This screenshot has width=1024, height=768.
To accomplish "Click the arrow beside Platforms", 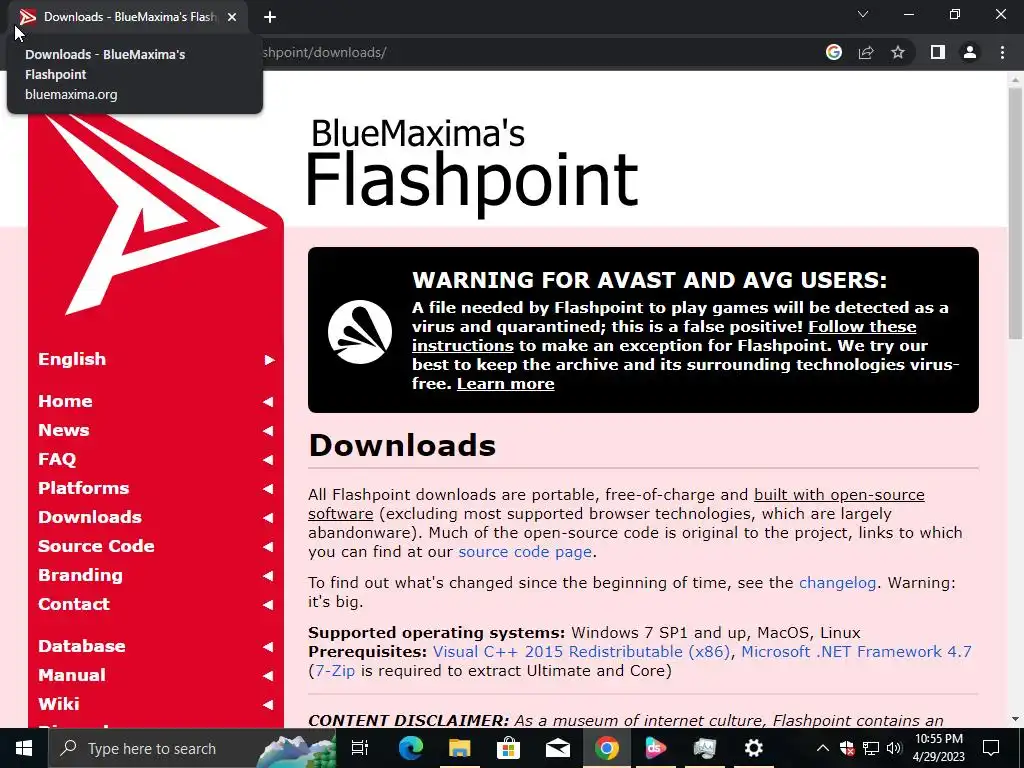I will tap(268, 488).
